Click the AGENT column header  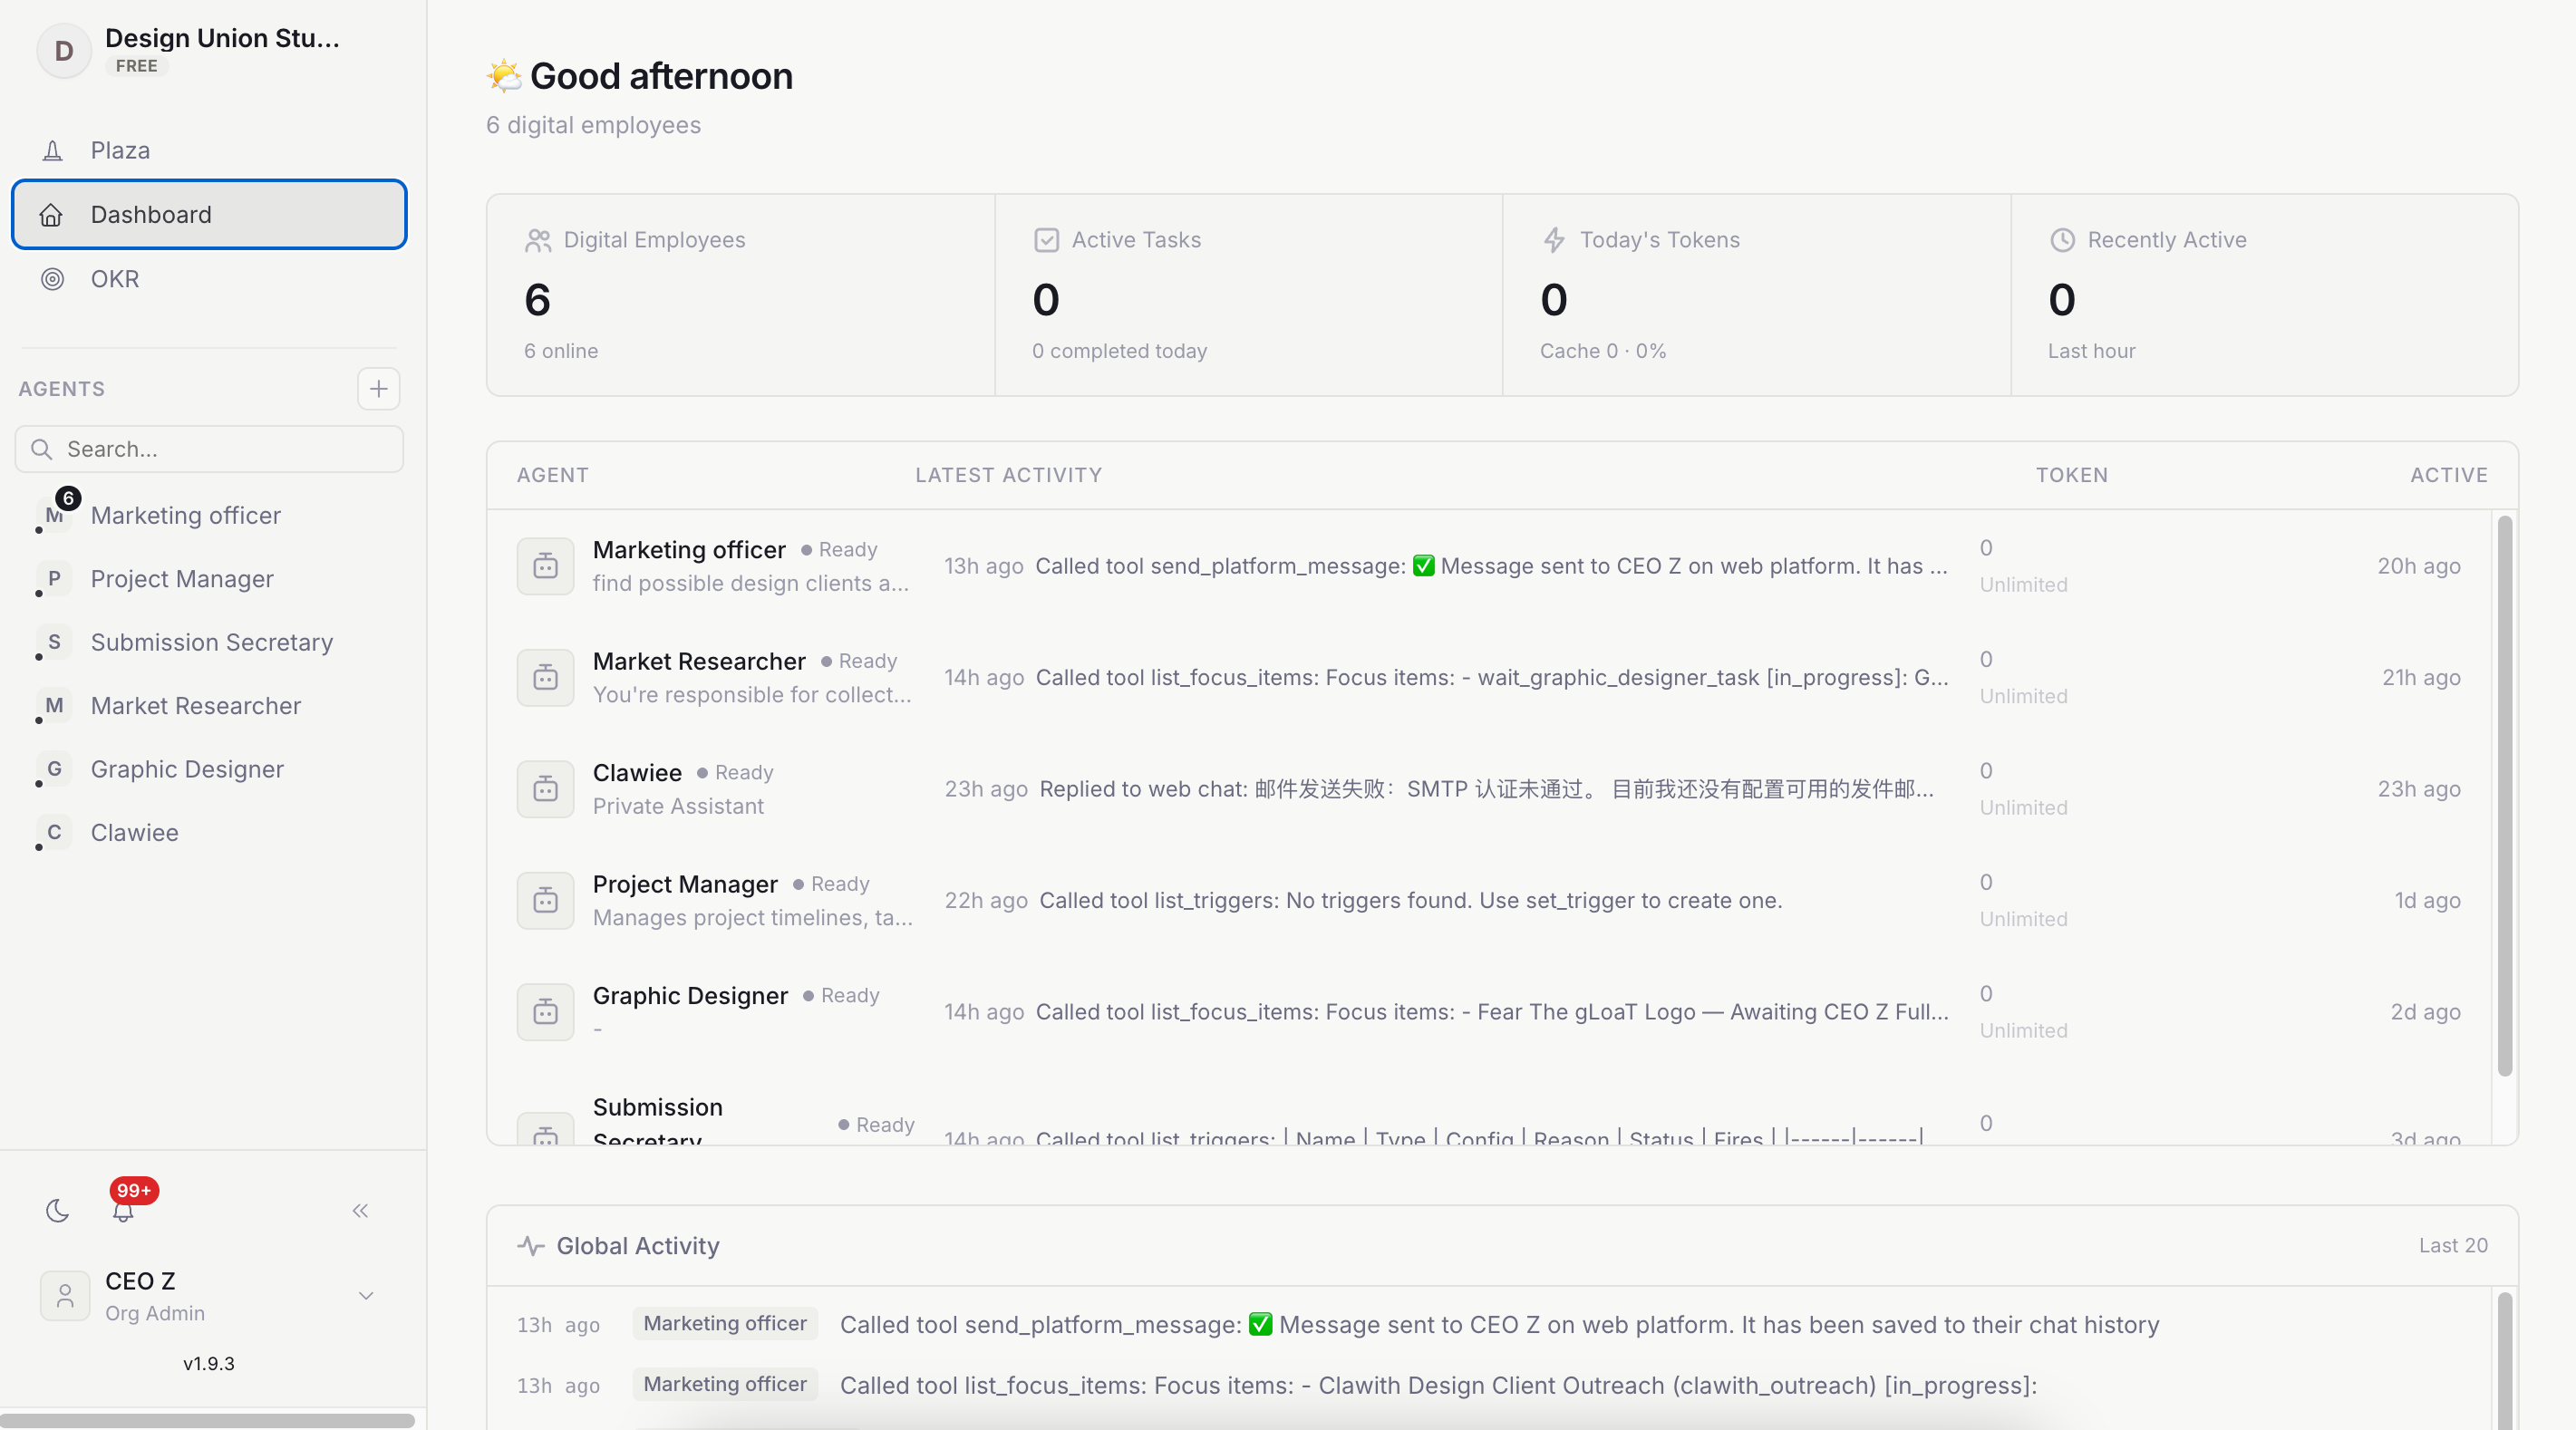click(553, 475)
